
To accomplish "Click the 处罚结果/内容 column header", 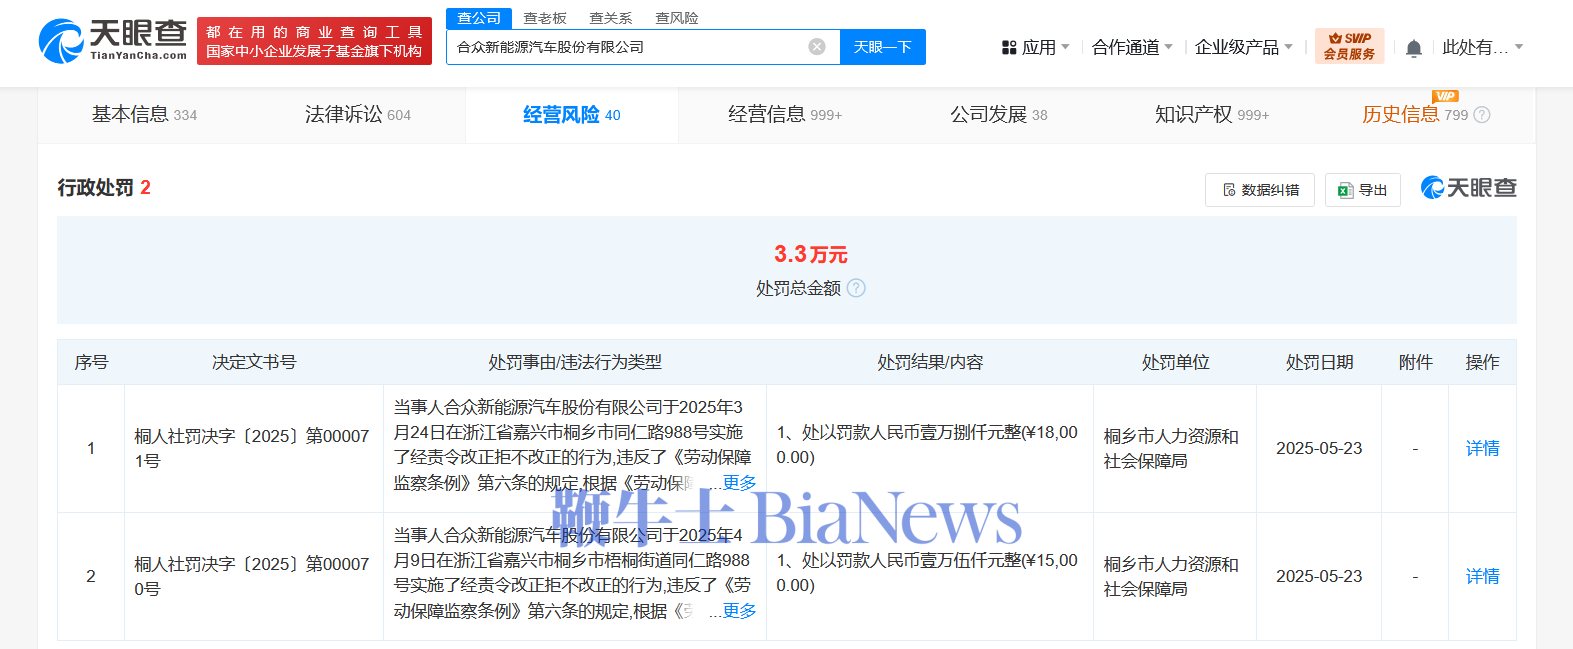I will pos(930,362).
